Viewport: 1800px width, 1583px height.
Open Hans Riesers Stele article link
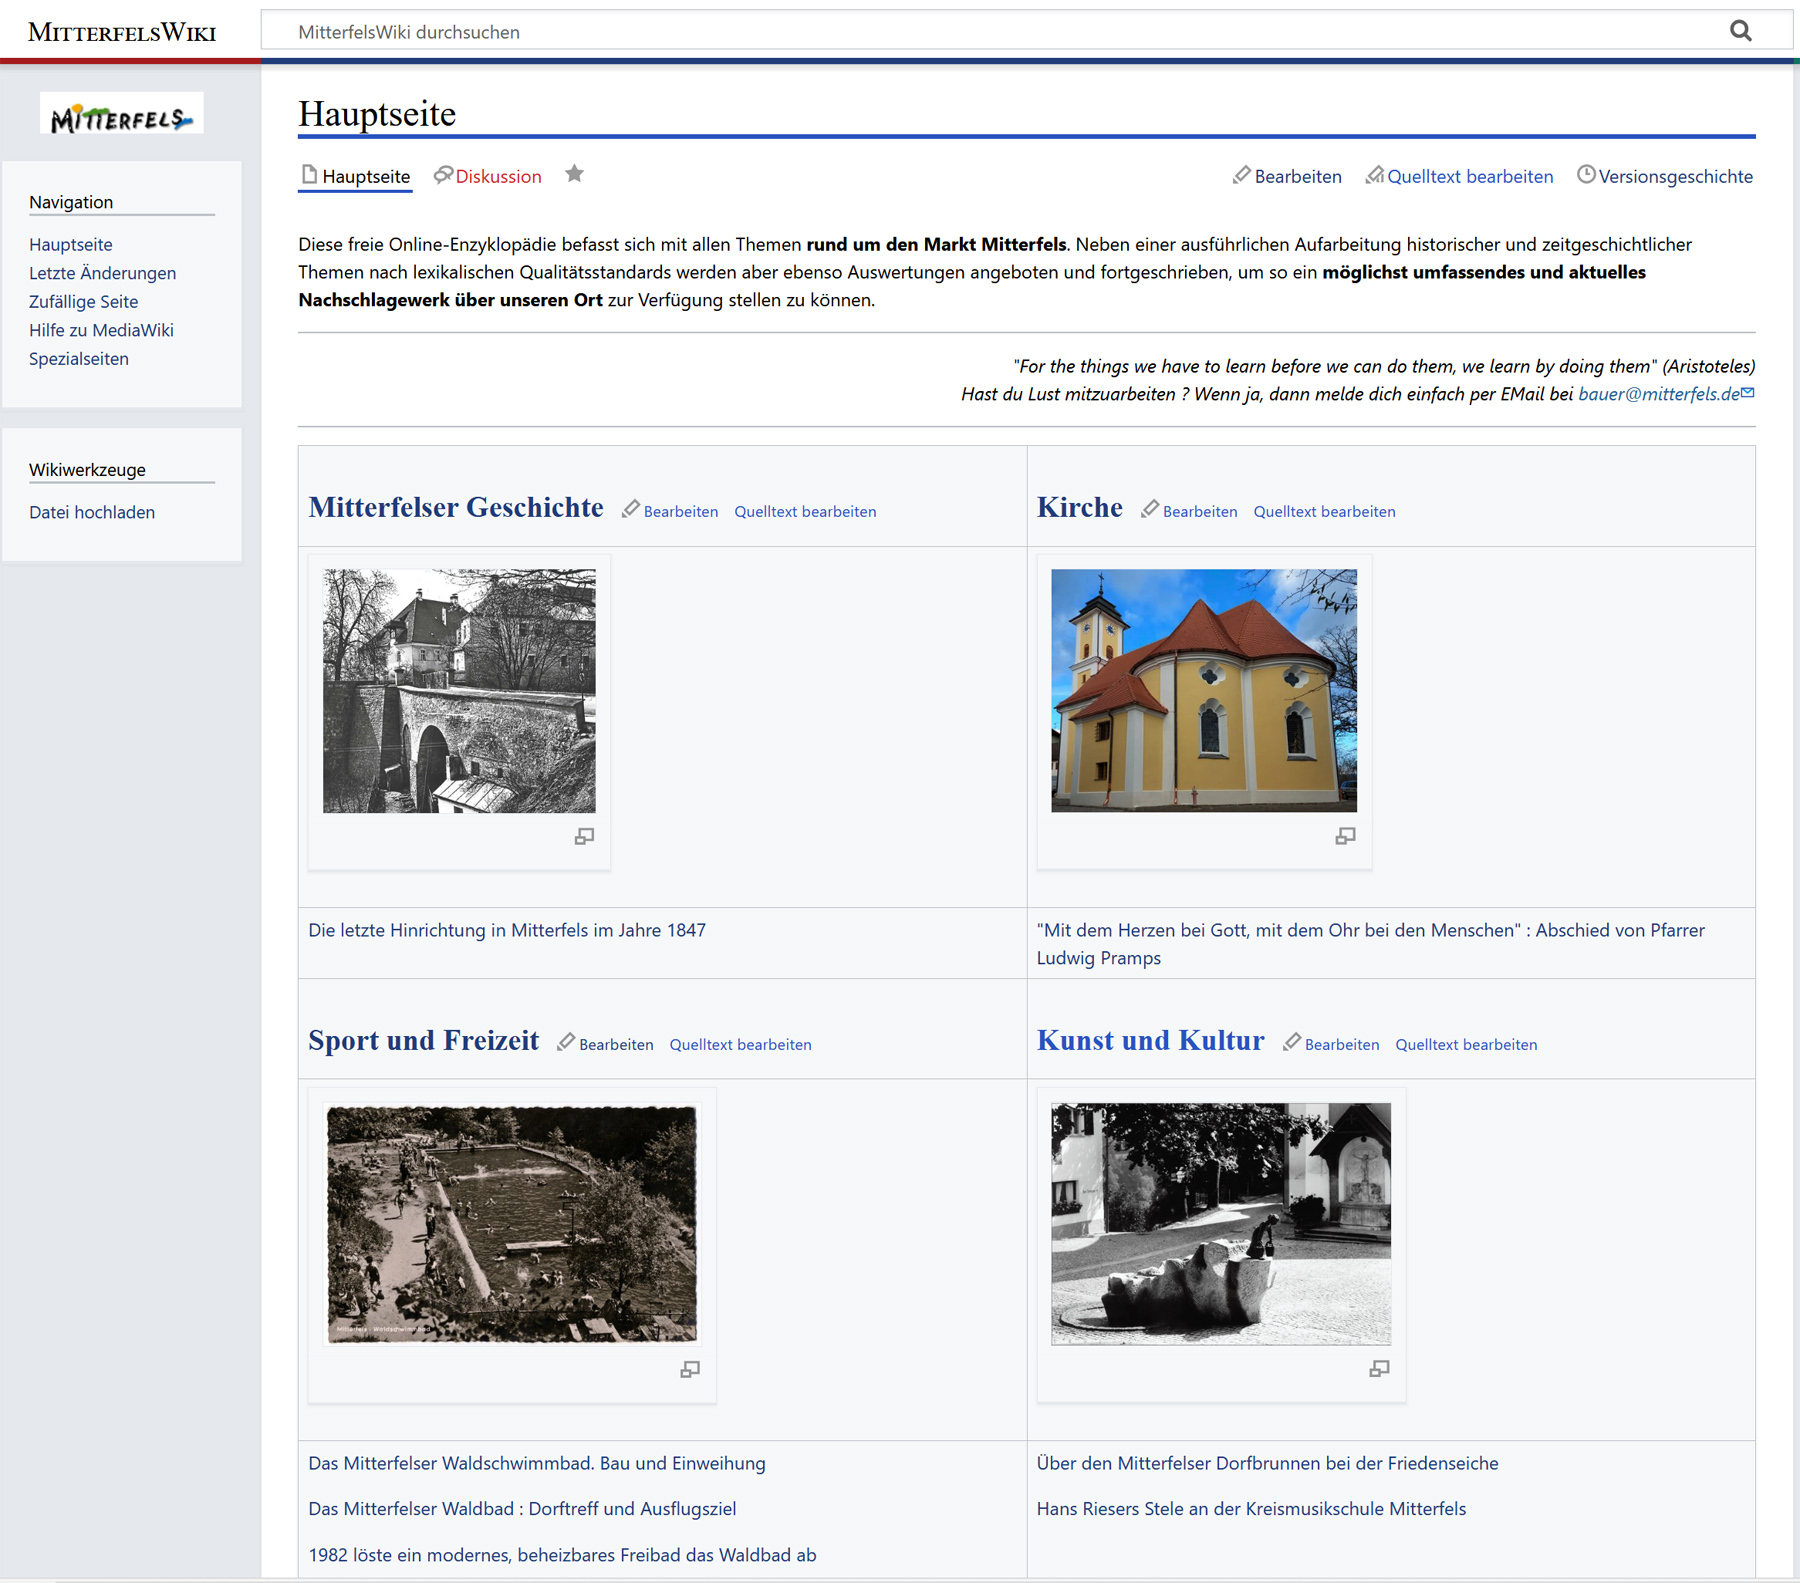1251,1509
